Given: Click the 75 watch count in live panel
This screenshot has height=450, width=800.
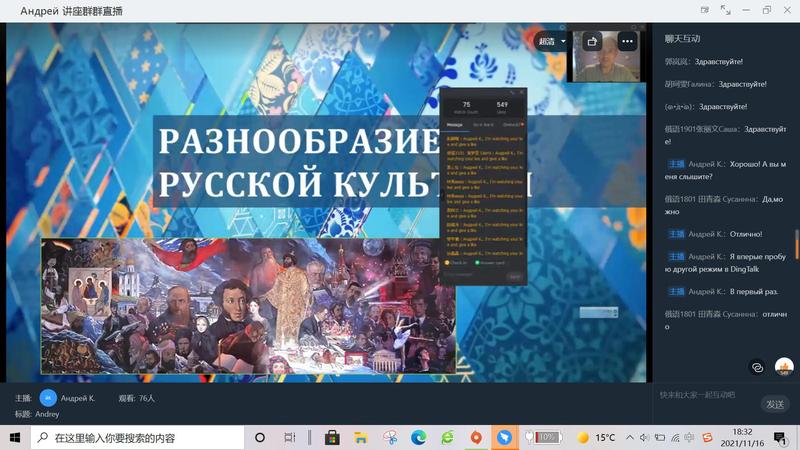Looking at the screenshot, I should (466, 105).
